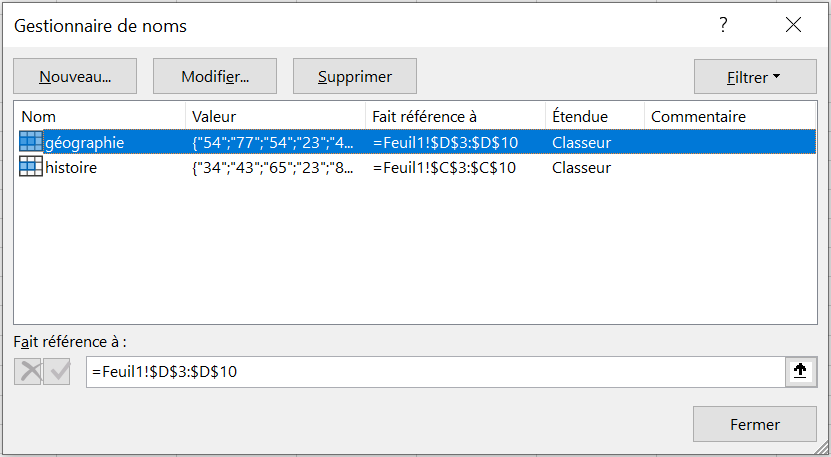Click the Étendue column header

[595, 116]
